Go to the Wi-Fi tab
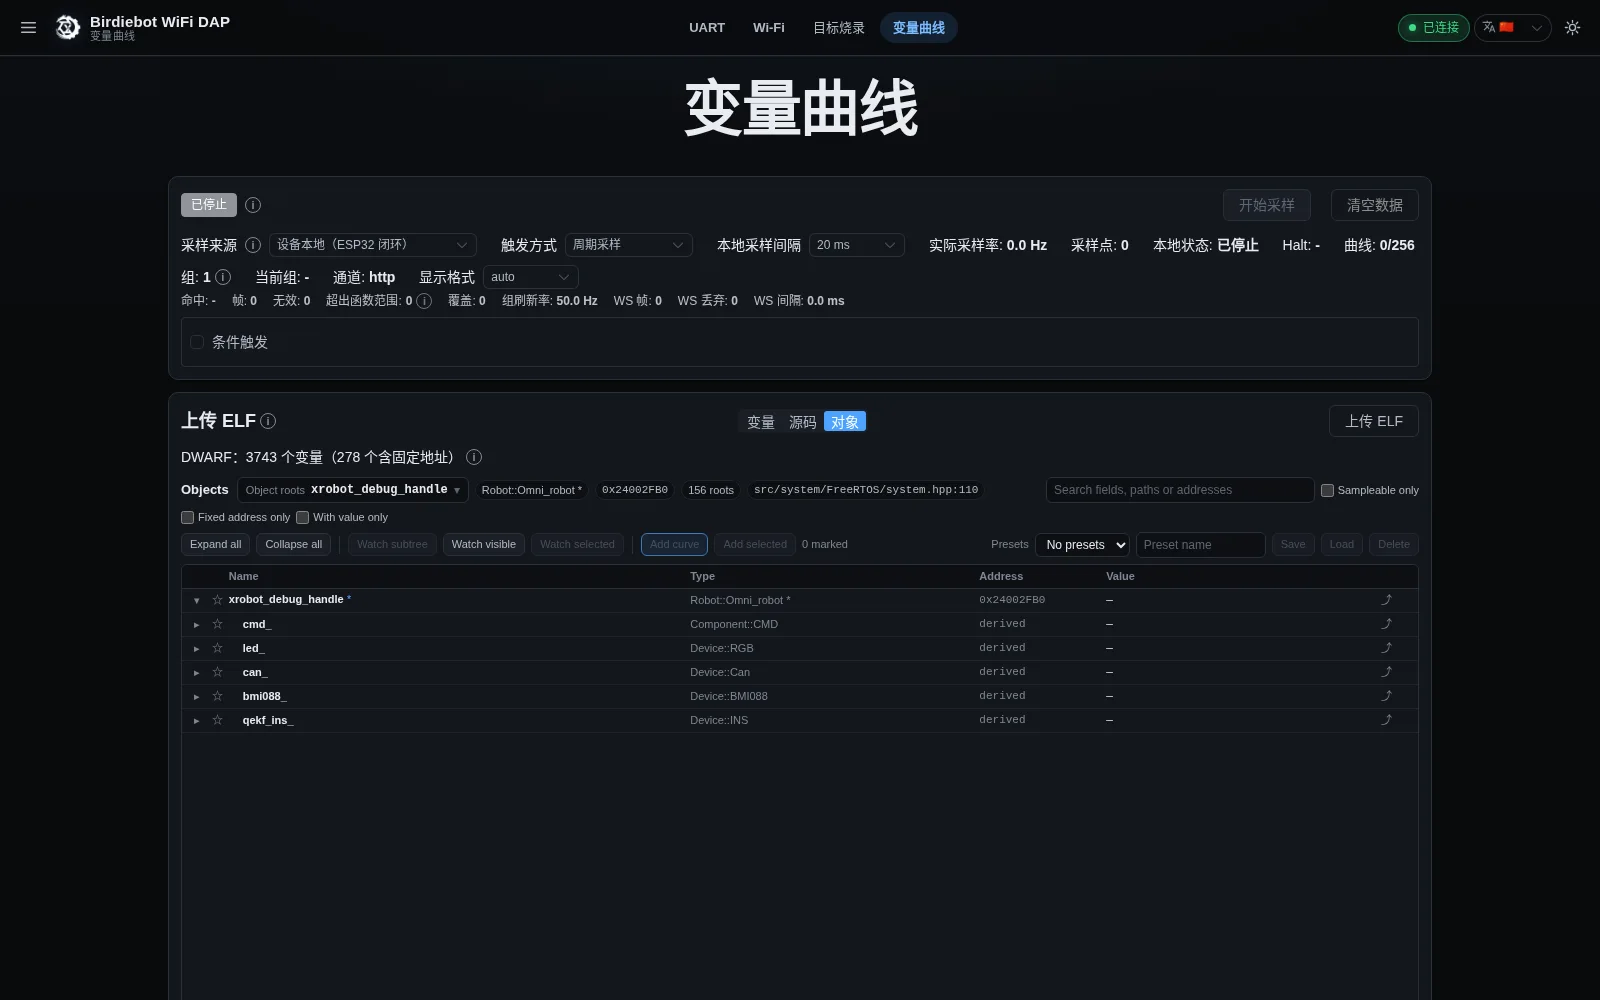The image size is (1600, 1000). point(769,28)
